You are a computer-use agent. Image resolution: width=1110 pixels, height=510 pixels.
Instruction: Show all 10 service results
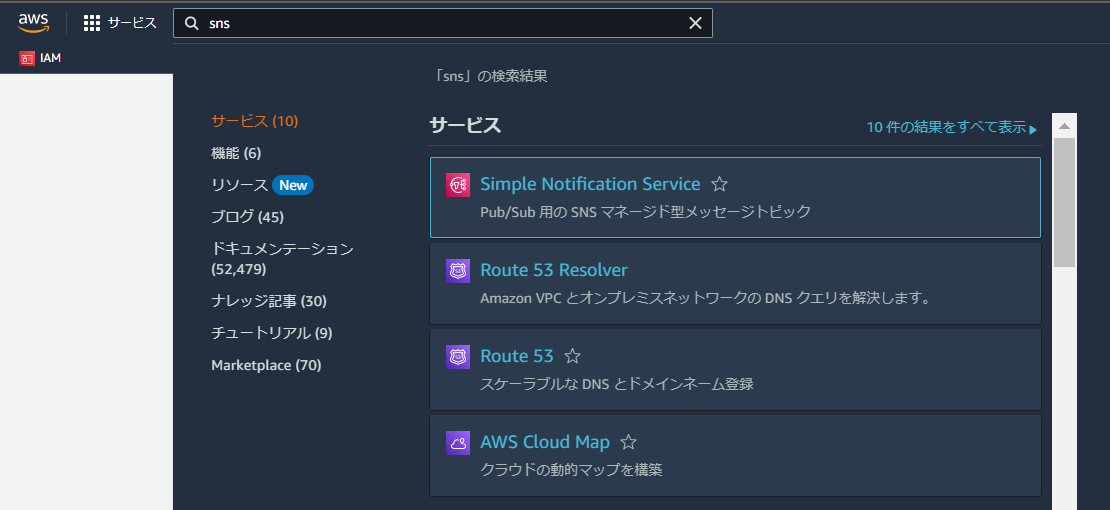(946, 128)
